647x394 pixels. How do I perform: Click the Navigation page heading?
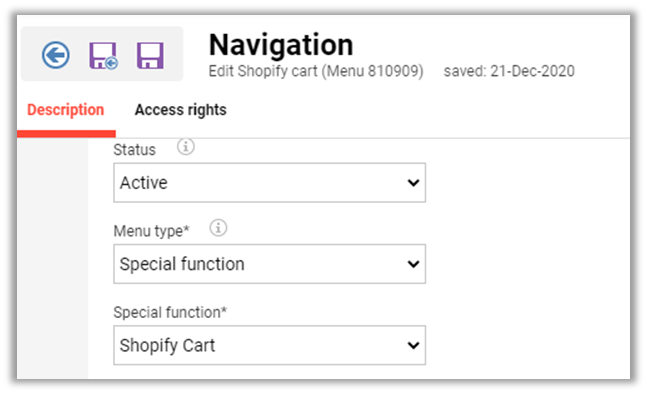pos(281,45)
